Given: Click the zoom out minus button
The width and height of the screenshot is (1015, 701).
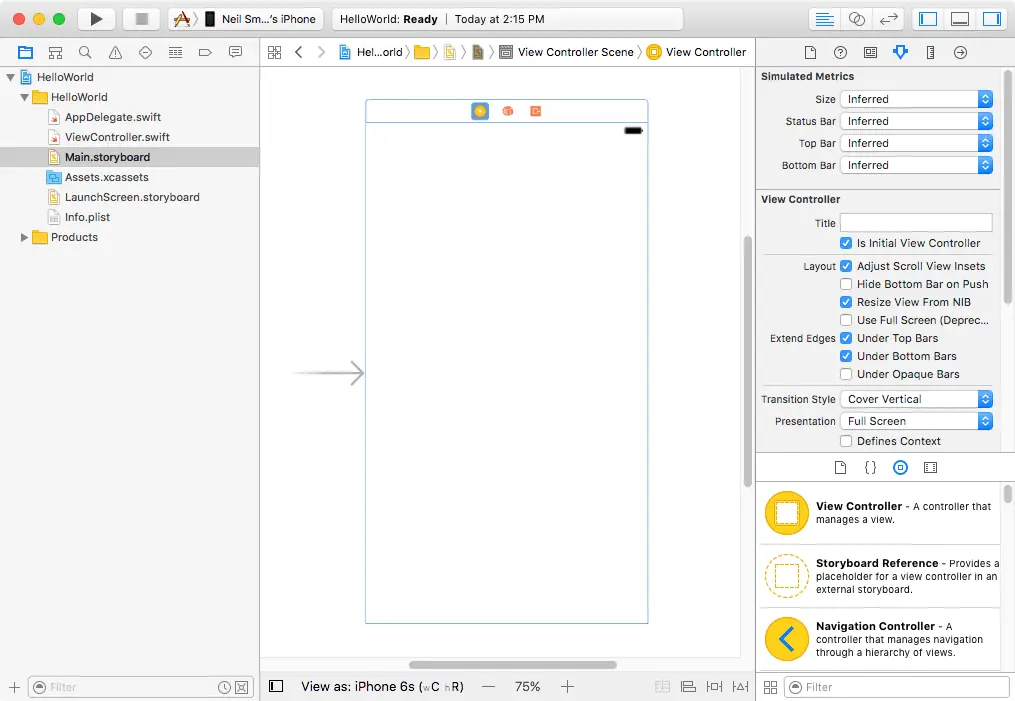Looking at the screenshot, I should pyautogui.click(x=488, y=687).
